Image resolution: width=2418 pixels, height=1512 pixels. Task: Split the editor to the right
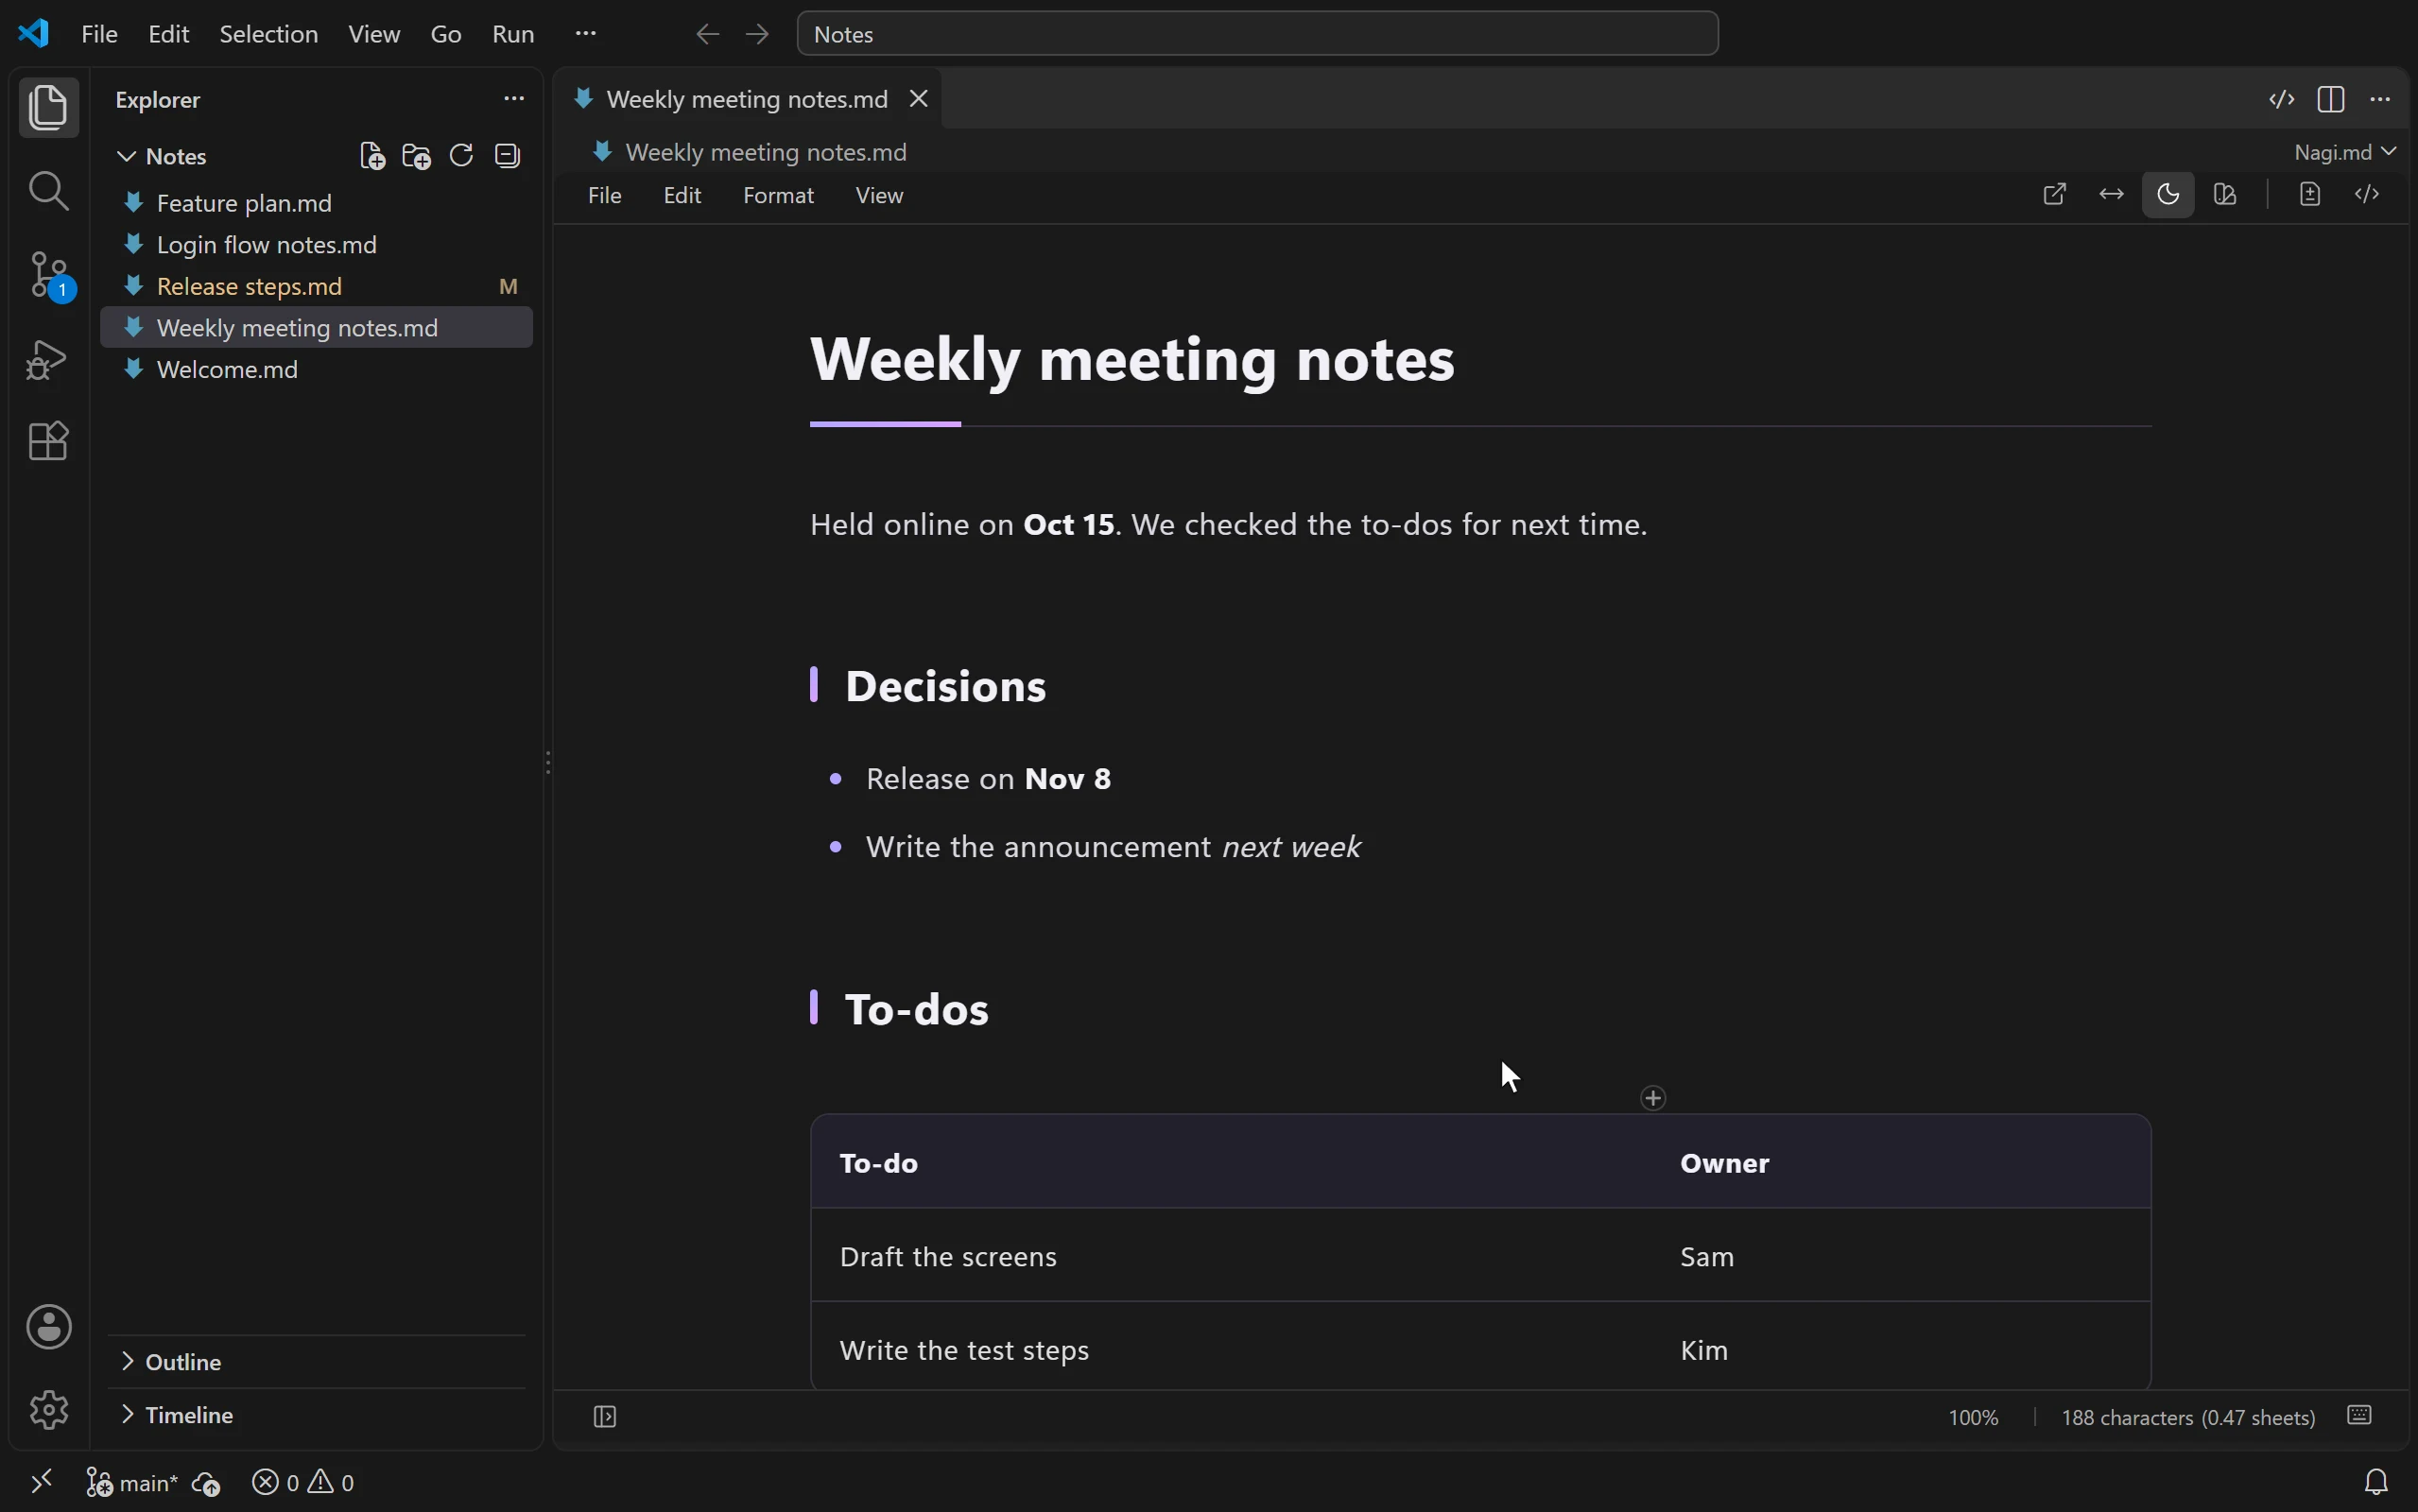coord(2331,99)
